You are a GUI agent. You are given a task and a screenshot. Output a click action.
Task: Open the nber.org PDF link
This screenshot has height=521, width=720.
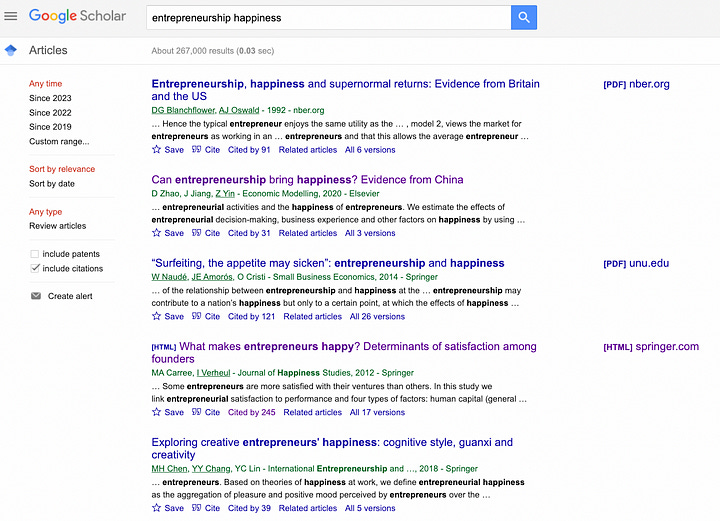[x=636, y=84]
